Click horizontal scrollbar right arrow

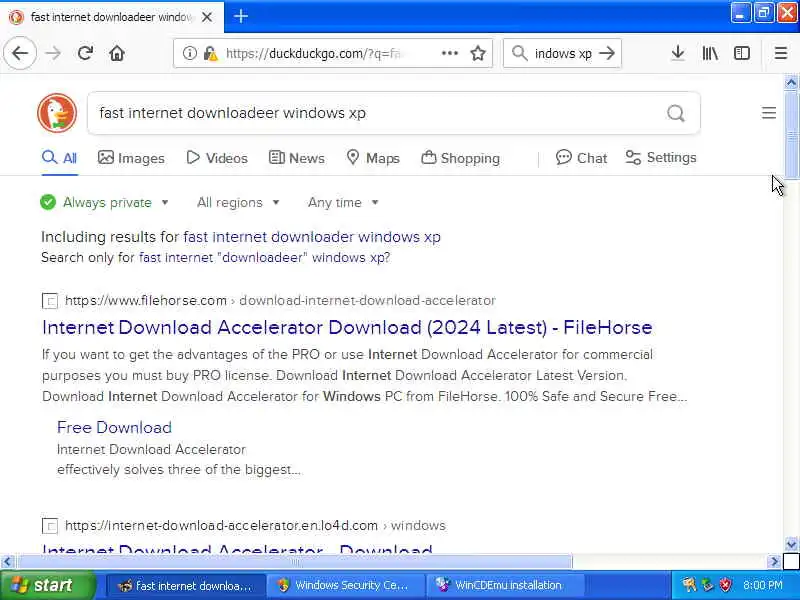[x=774, y=562]
